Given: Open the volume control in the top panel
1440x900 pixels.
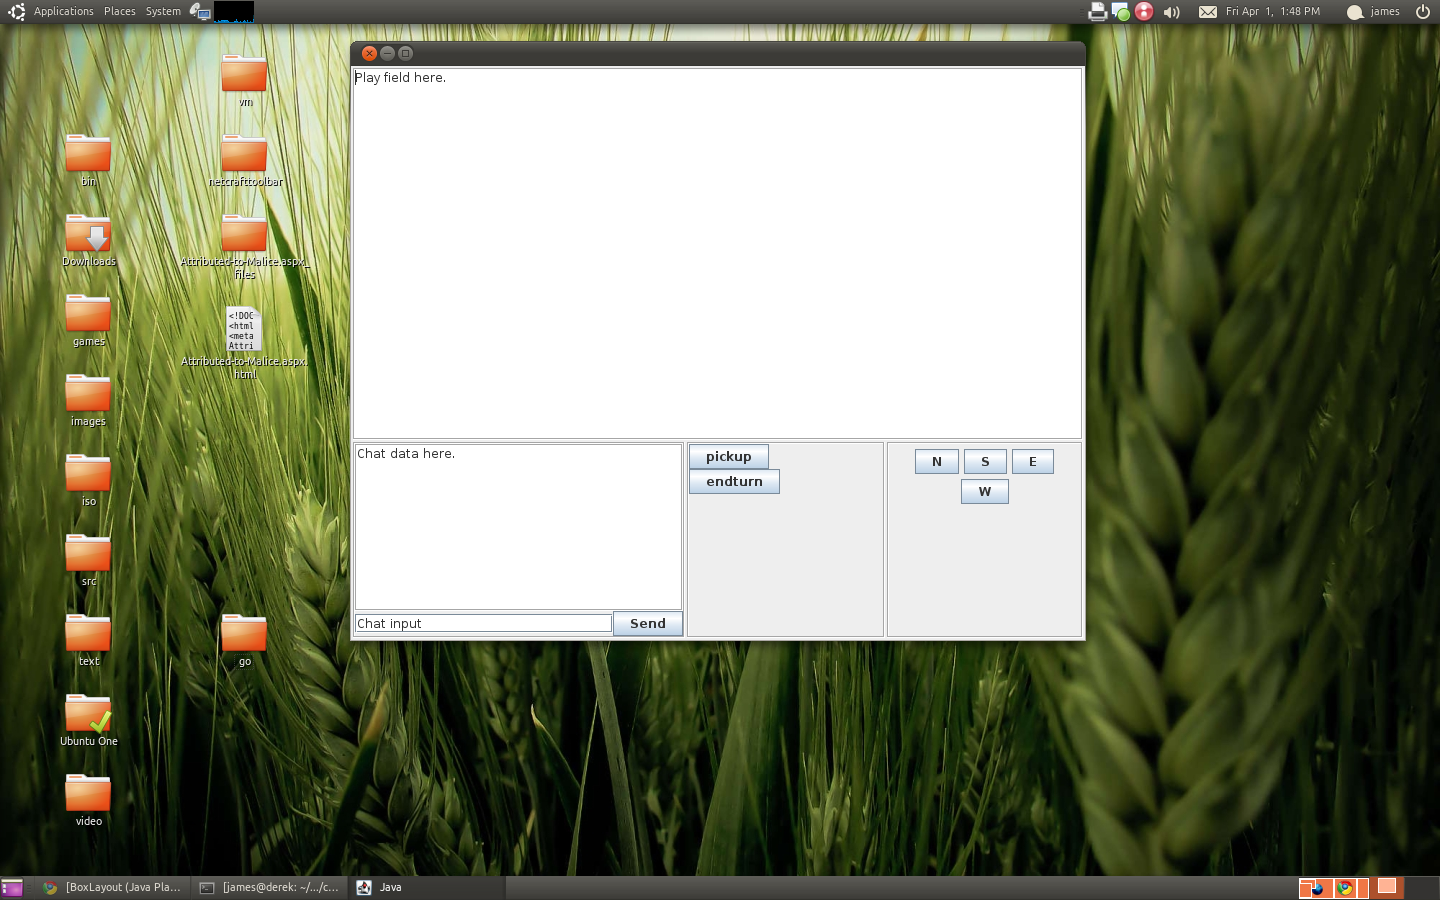Looking at the screenshot, I should tap(1172, 12).
